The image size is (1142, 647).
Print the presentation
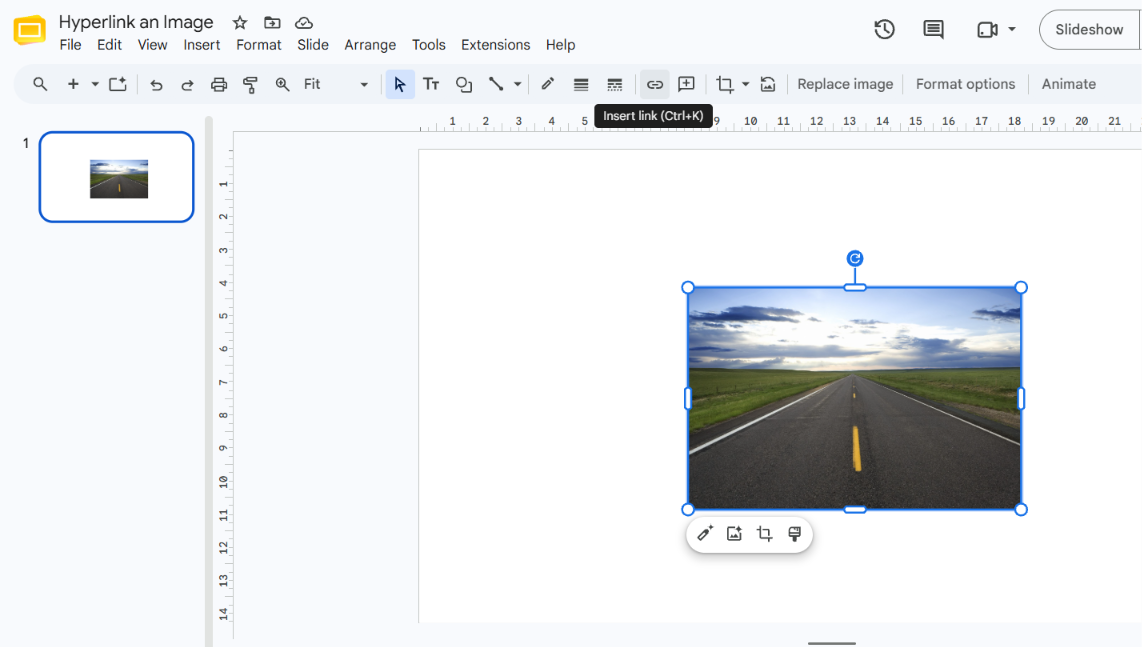pyautogui.click(x=218, y=85)
